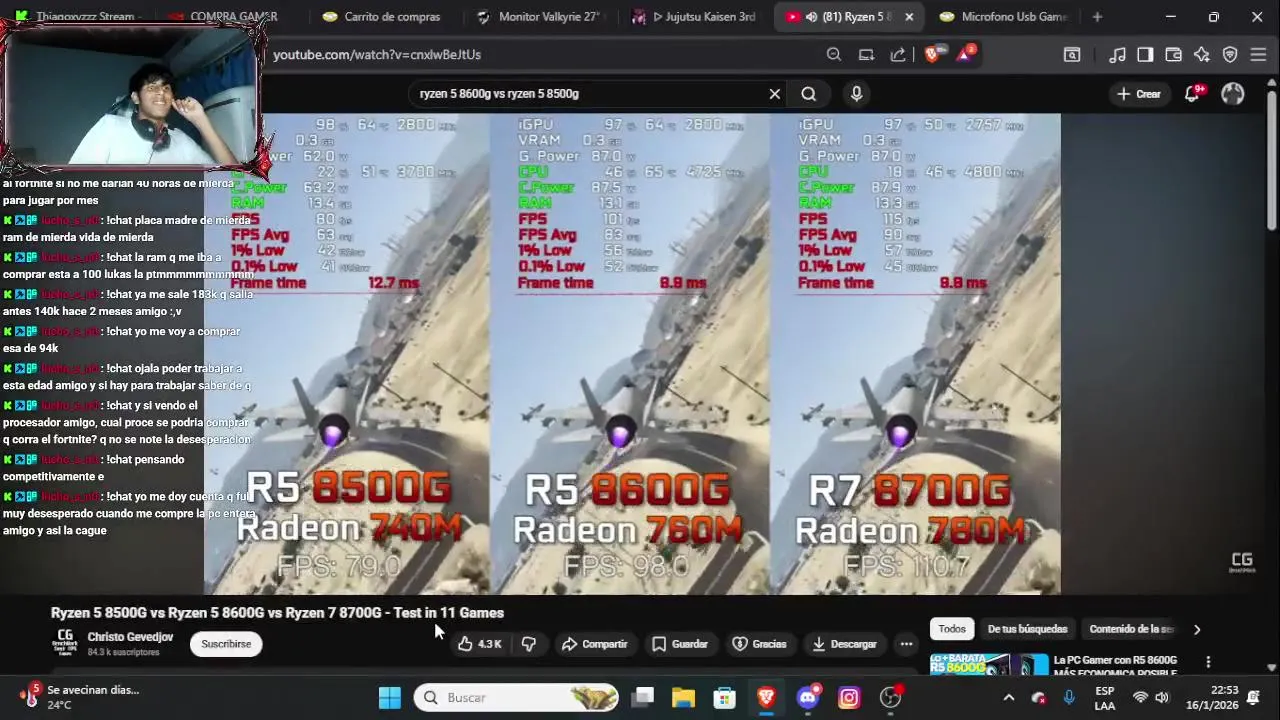Open clock and date 22:53
The width and height of the screenshot is (1280, 720).
1211,698
